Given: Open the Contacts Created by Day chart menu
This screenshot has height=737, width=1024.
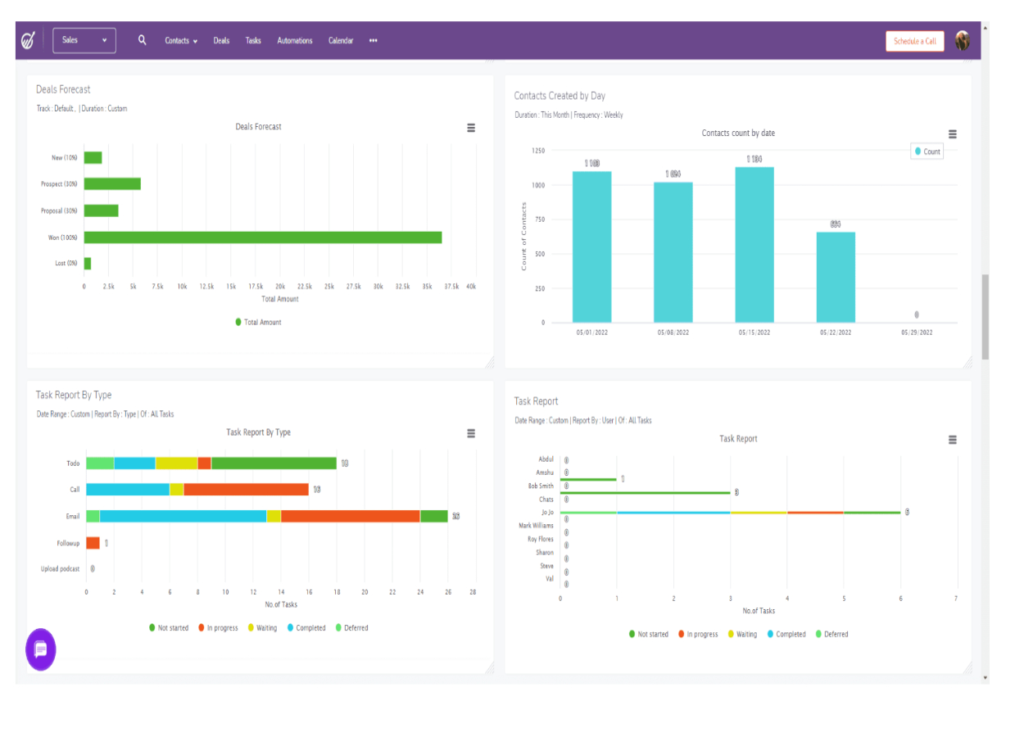Looking at the screenshot, I should pos(954,133).
